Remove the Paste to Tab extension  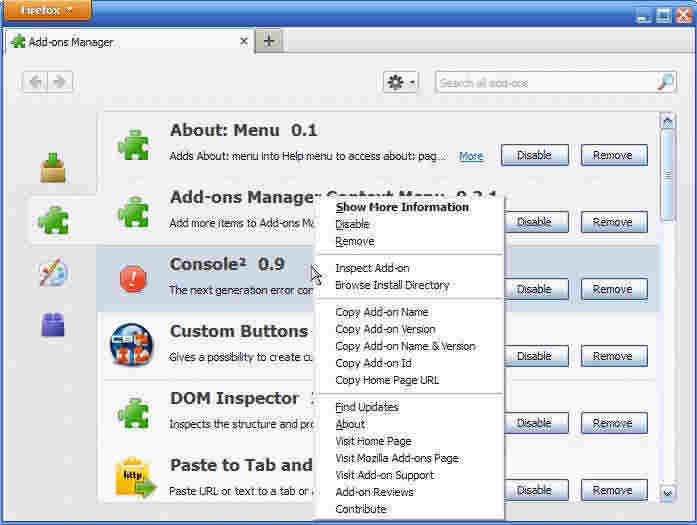pos(613,490)
